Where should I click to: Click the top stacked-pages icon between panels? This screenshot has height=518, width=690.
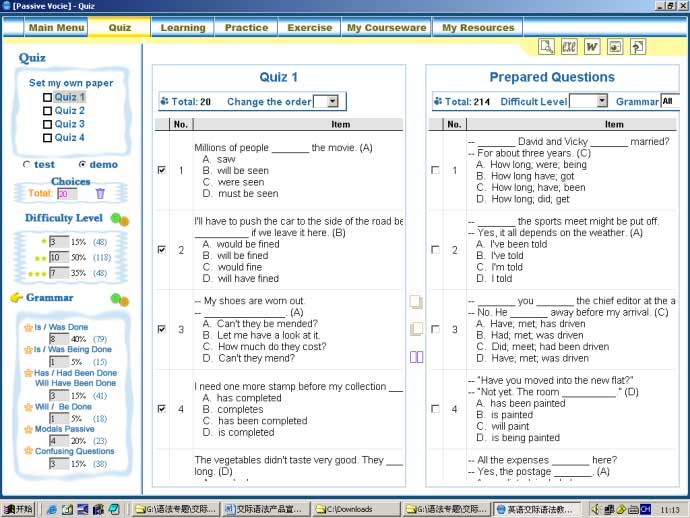tap(416, 301)
